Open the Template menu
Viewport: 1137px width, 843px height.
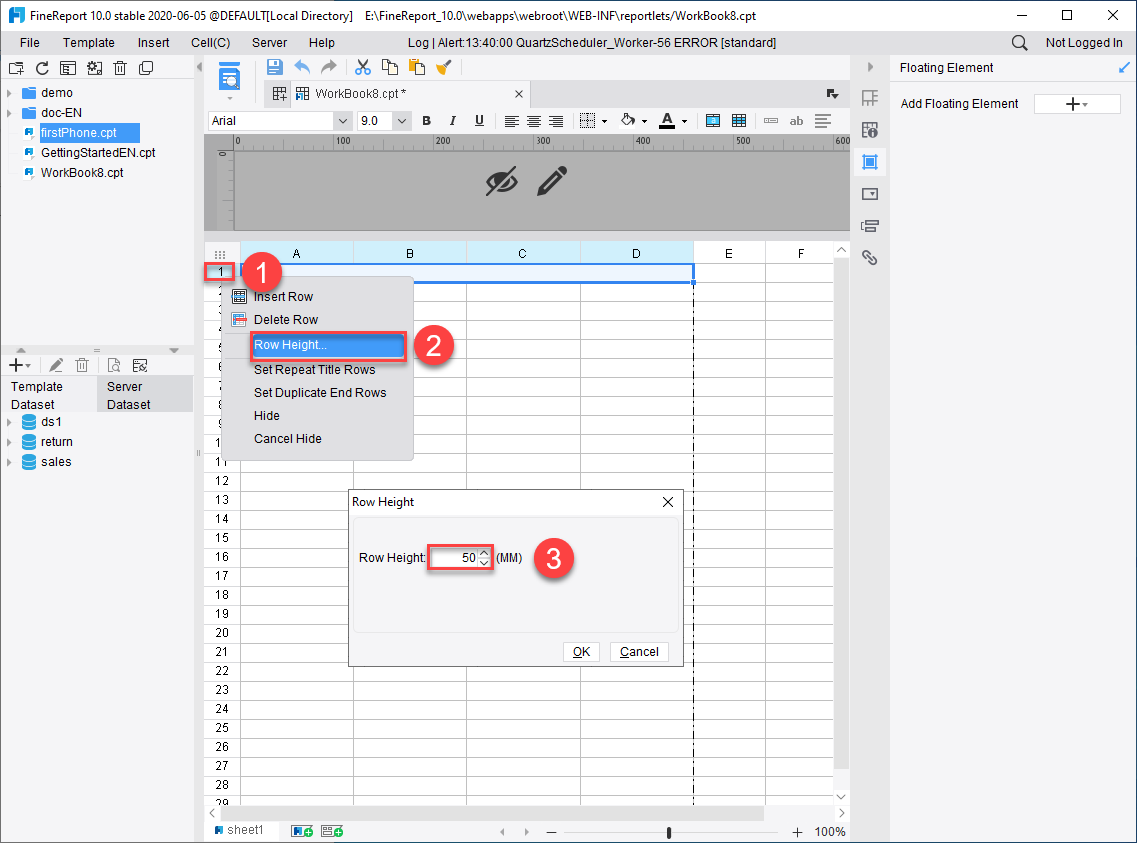point(88,43)
